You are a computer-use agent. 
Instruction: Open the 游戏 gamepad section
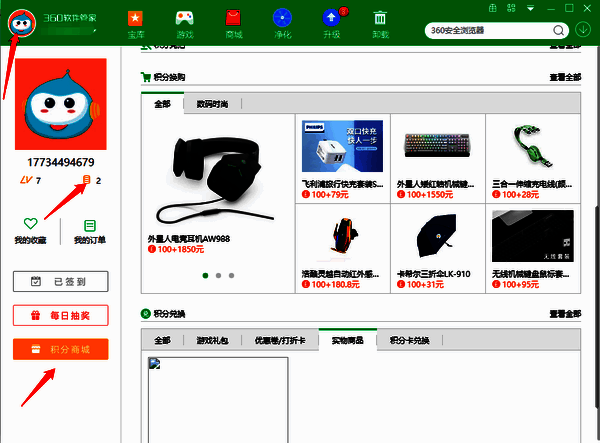point(185,24)
